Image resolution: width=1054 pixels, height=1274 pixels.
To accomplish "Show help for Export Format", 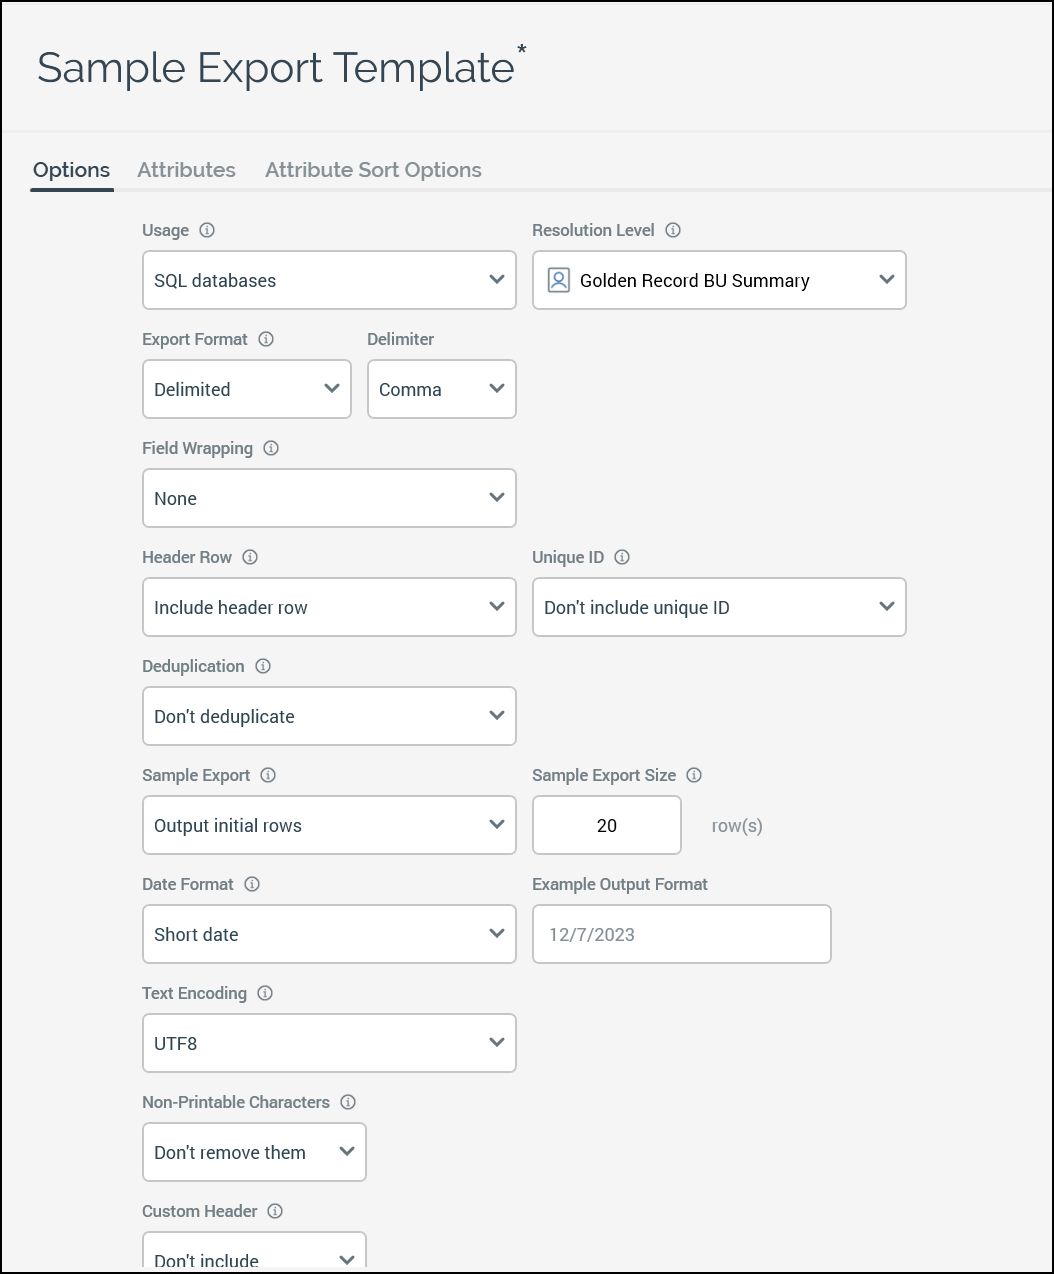I will tap(266, 339).
